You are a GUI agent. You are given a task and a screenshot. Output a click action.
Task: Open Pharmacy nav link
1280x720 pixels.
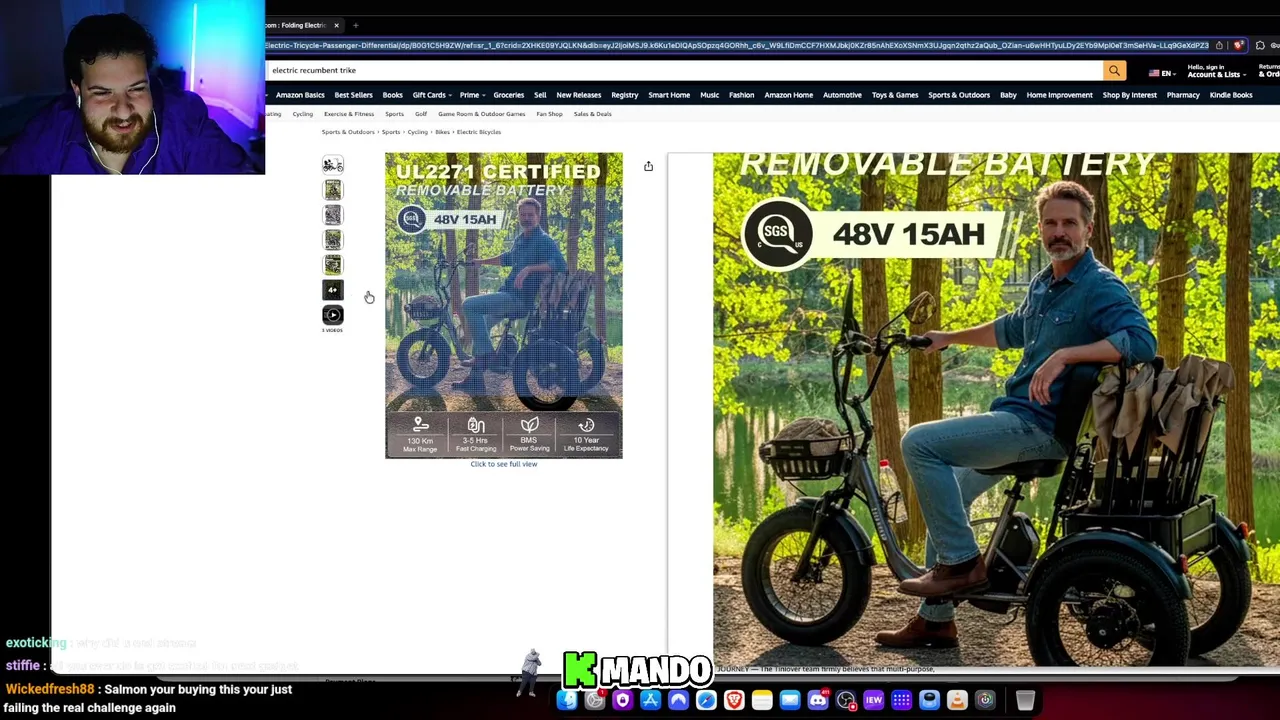point(1182,95)
